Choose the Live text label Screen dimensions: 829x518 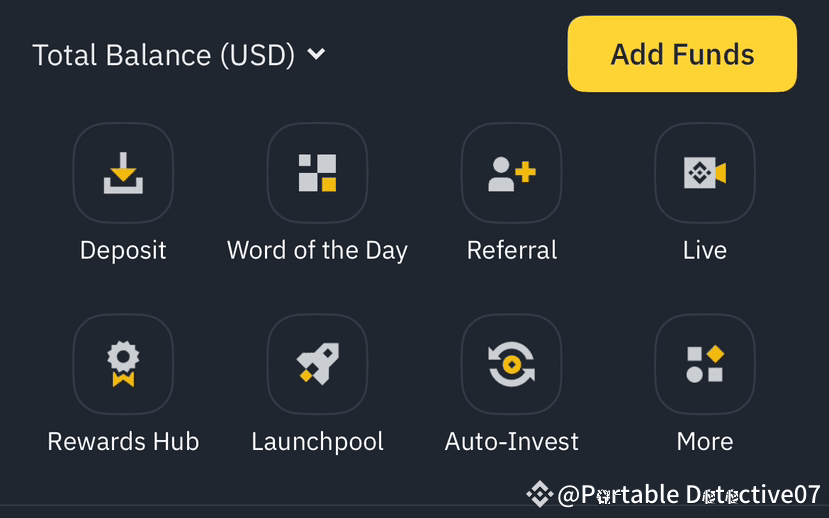704,250
